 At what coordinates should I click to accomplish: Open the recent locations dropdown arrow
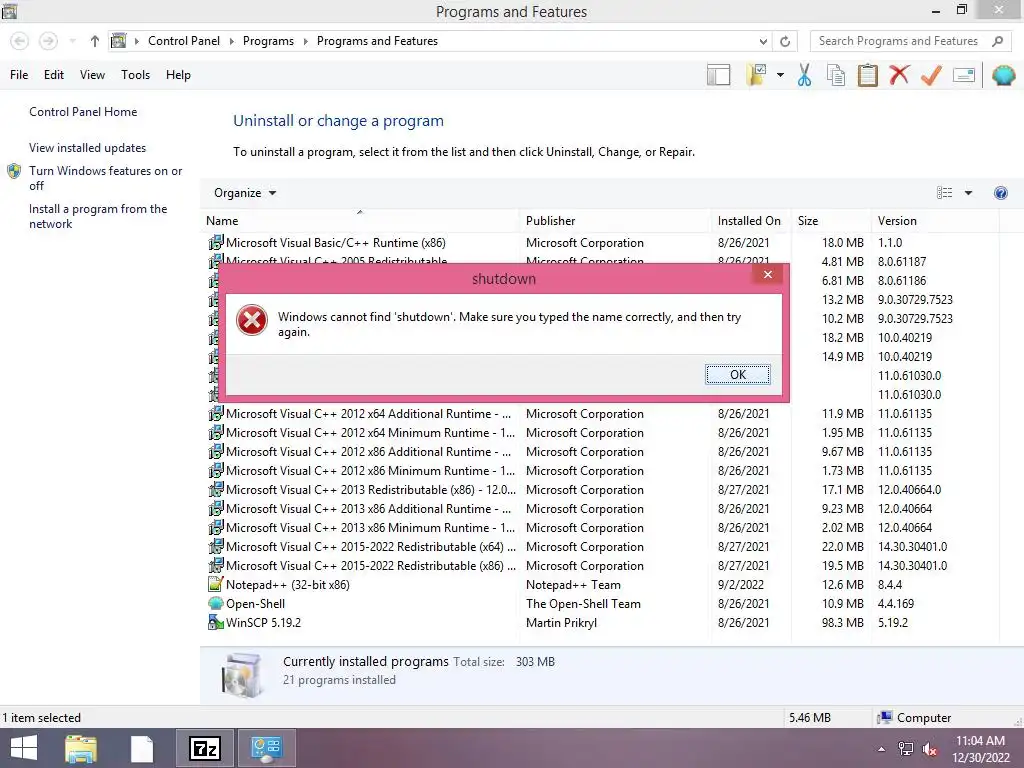(72, 41)
